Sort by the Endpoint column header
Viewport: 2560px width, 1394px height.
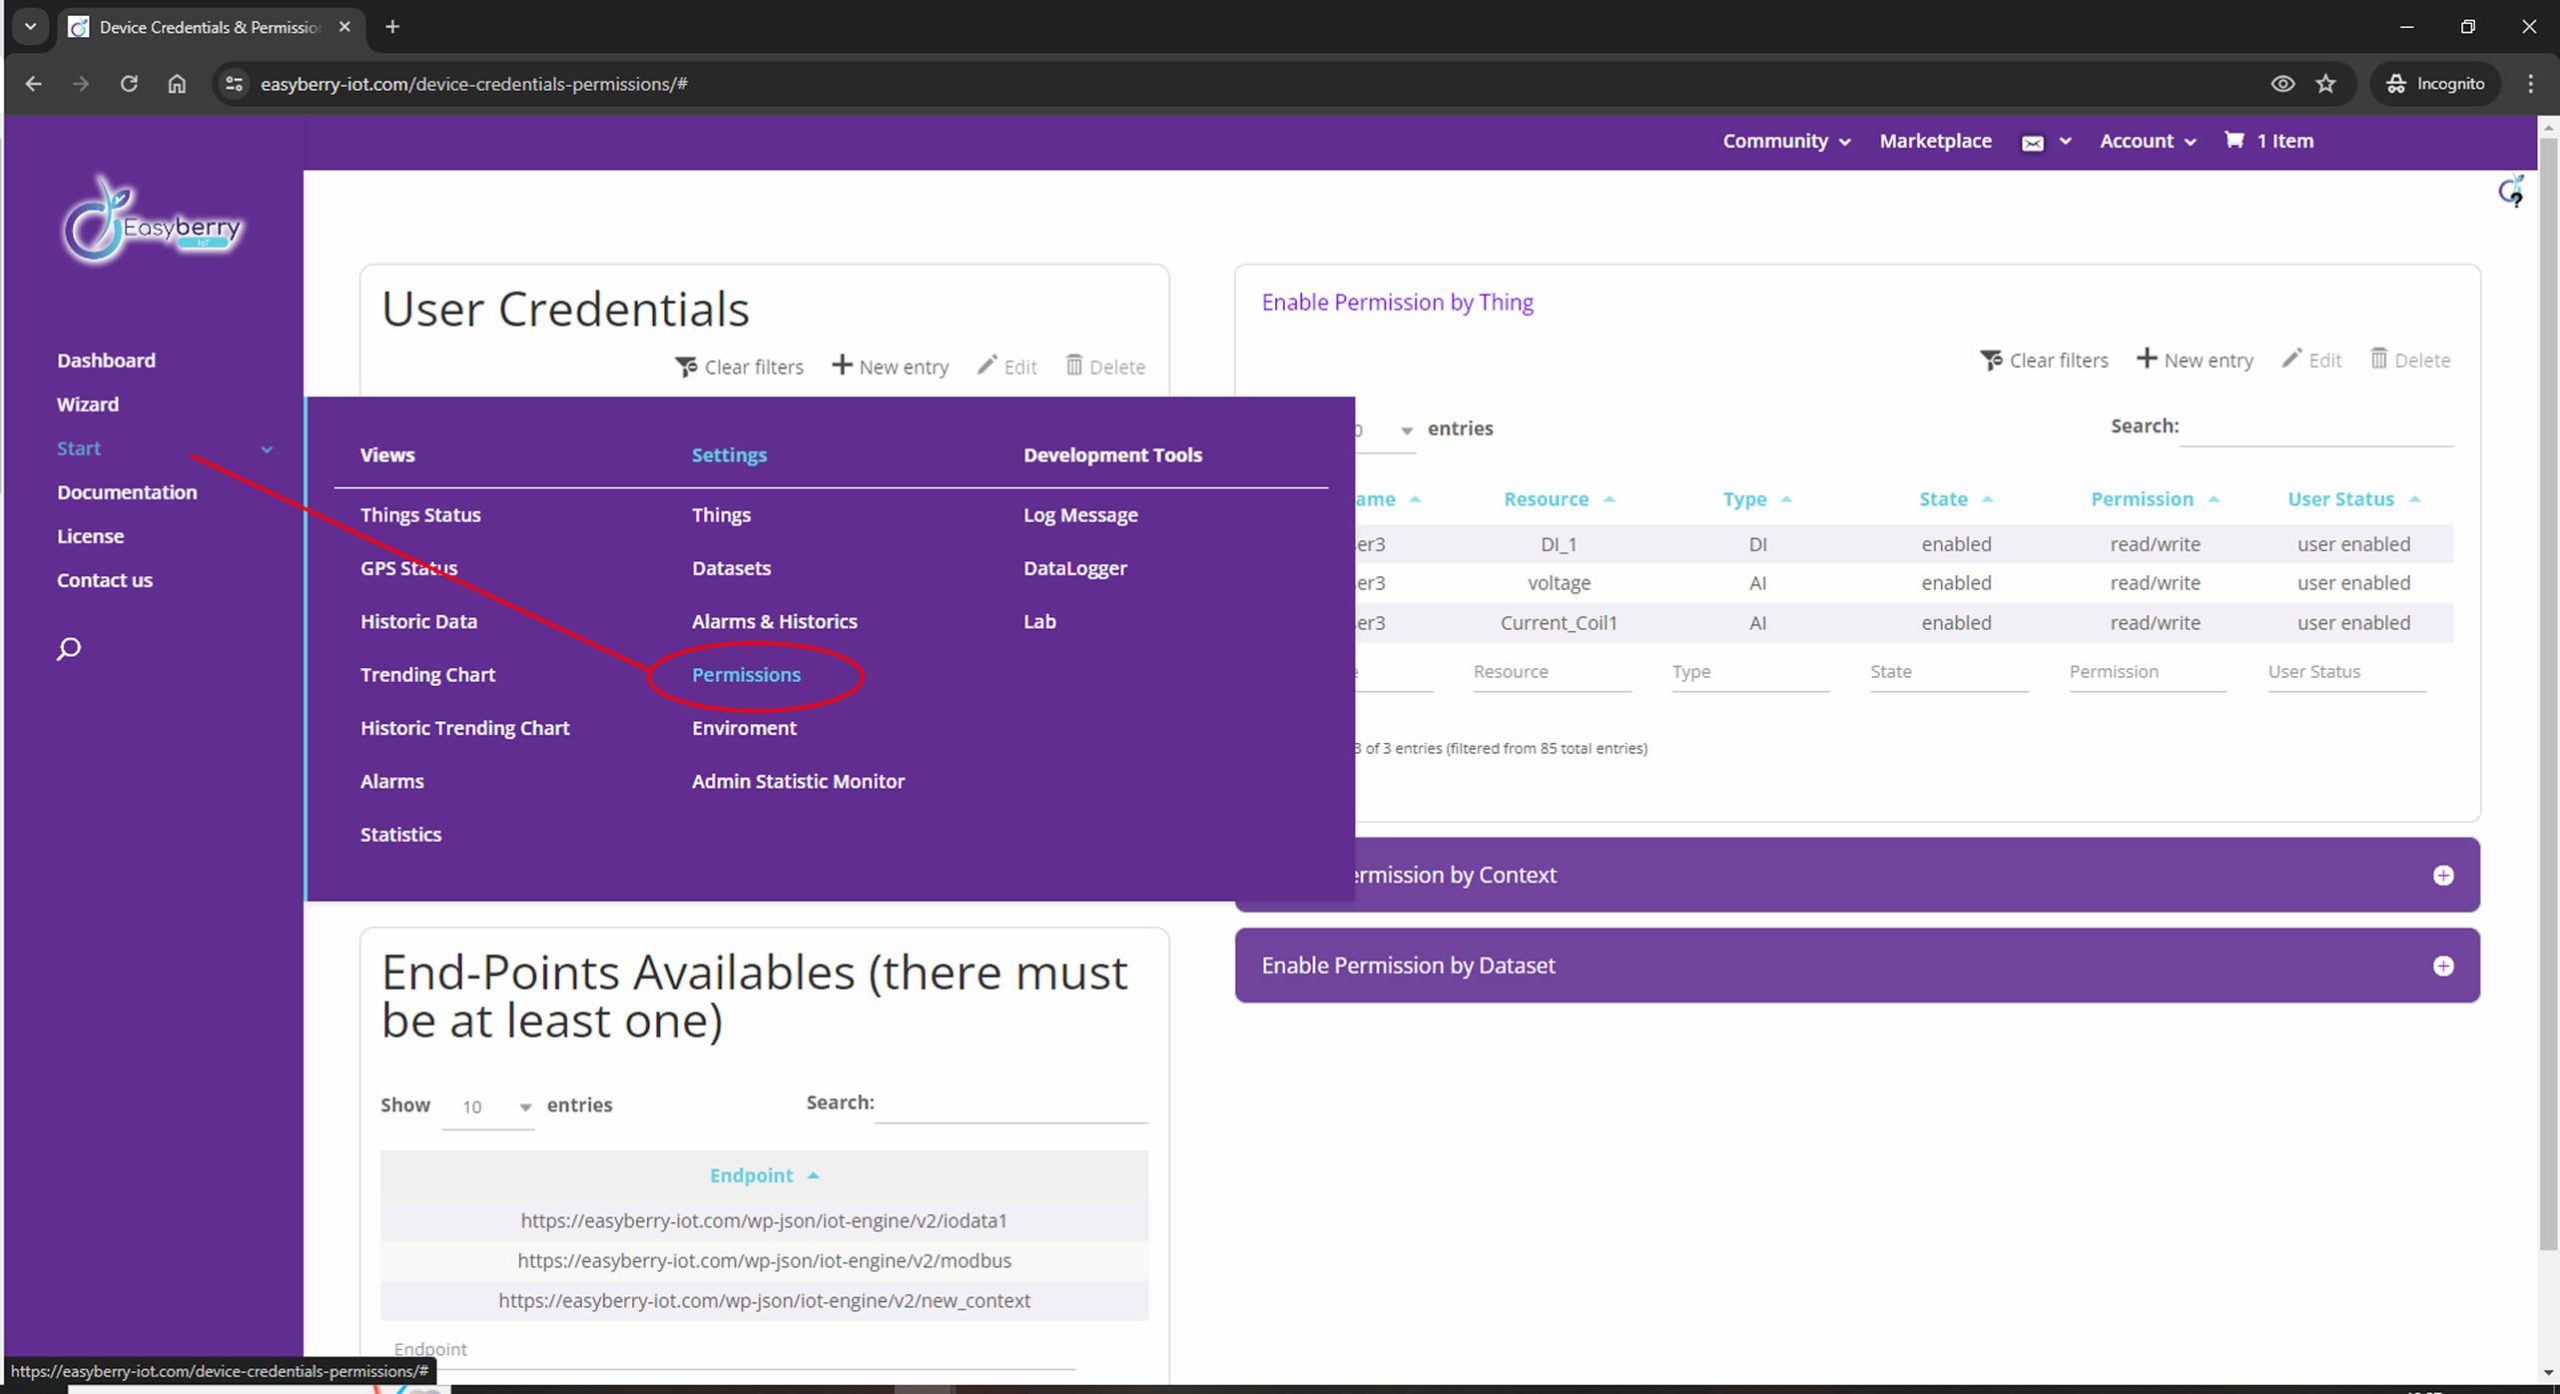pos(764,1176)
